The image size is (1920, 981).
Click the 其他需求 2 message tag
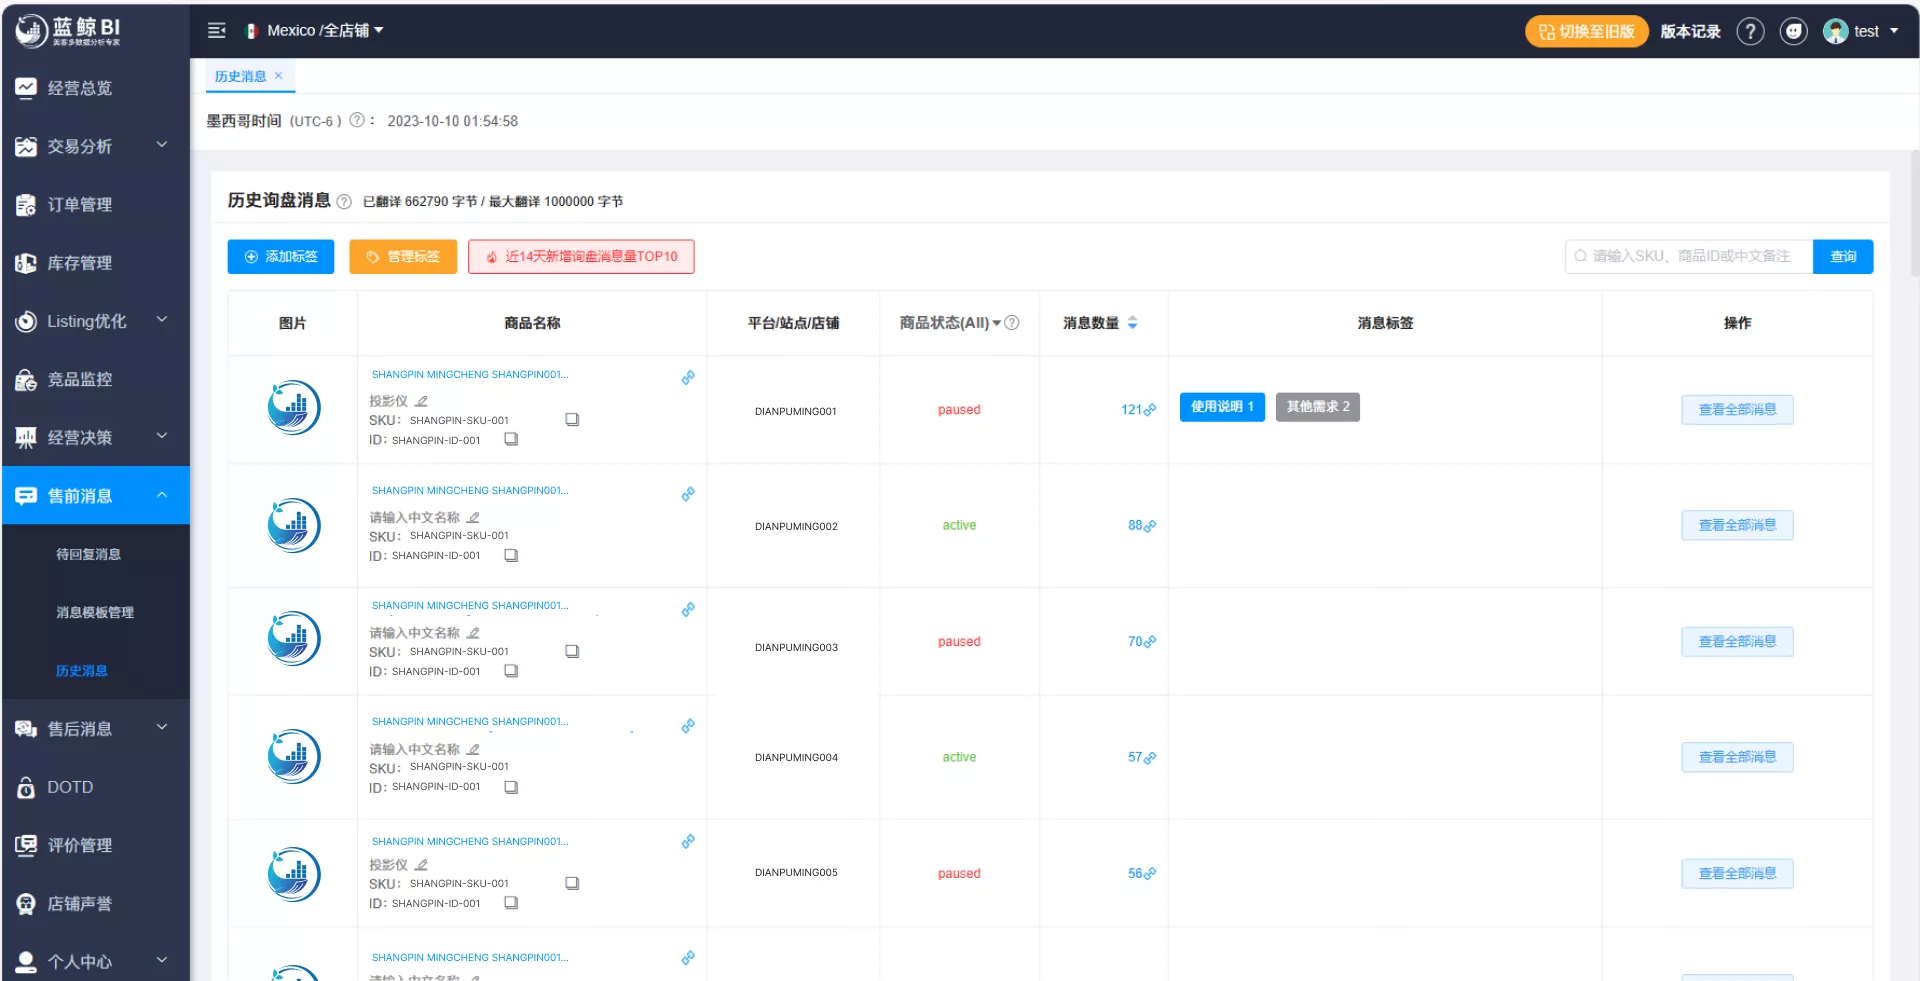tap(1318, 407)
